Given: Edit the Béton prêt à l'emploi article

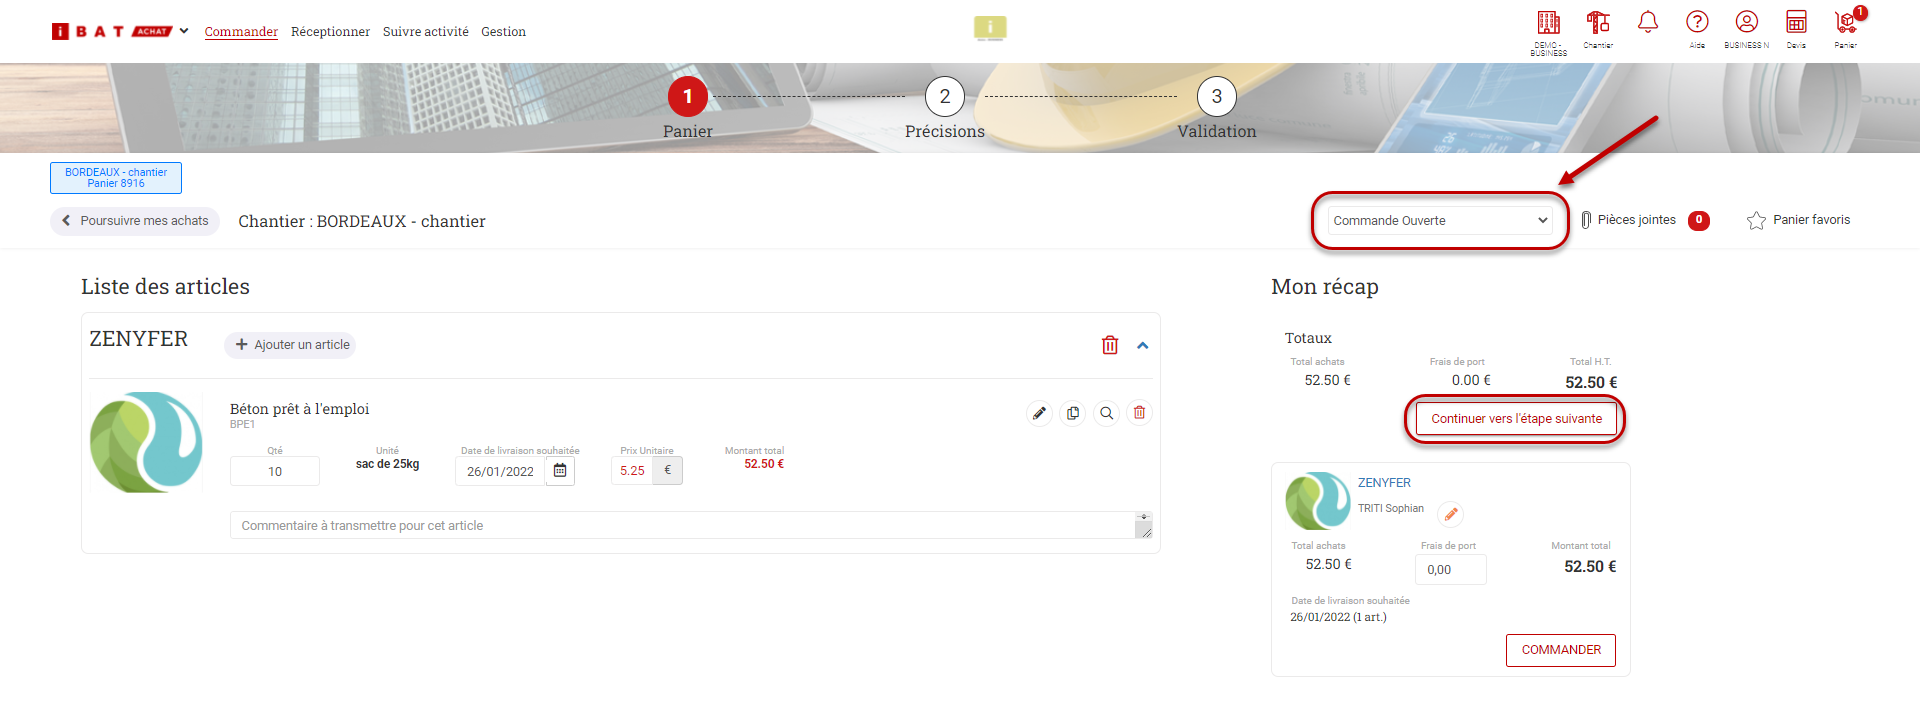Looking at the screenshot, I should [1040, 413].
